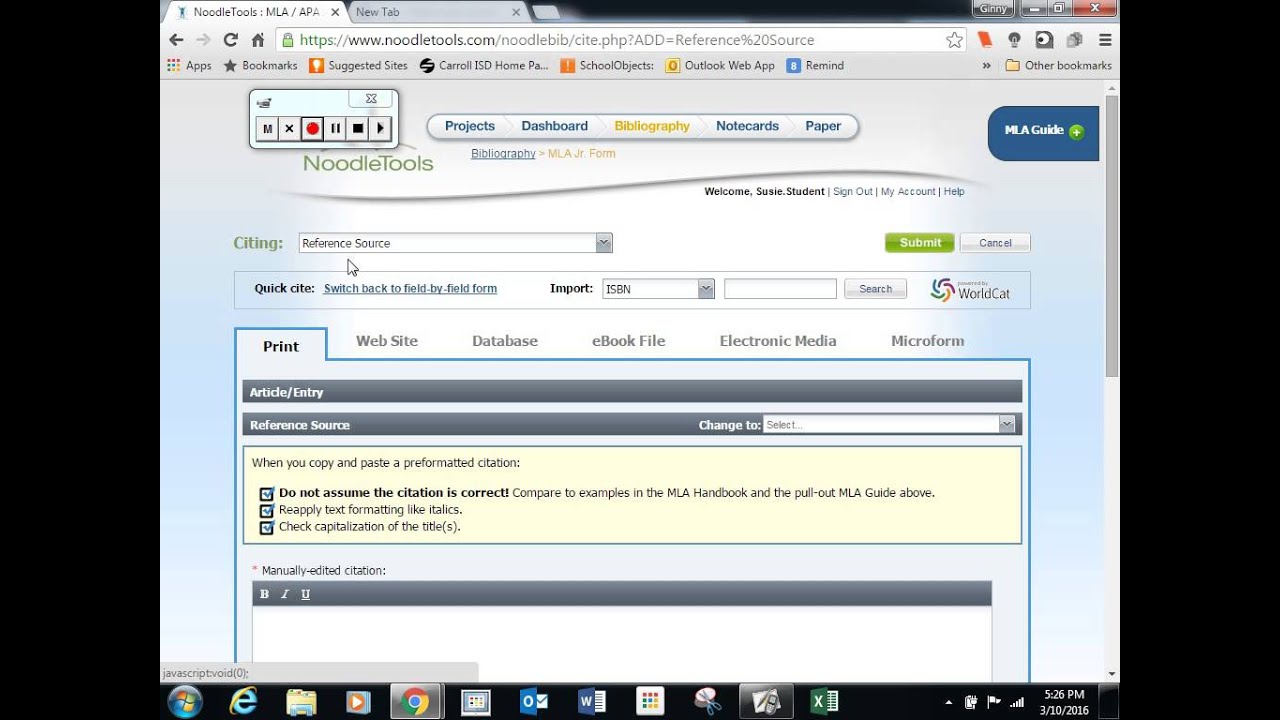The width and height of the screenshot is (1280, 720).
Task: Click the browser address bar URL
Action: pos(557,40)
